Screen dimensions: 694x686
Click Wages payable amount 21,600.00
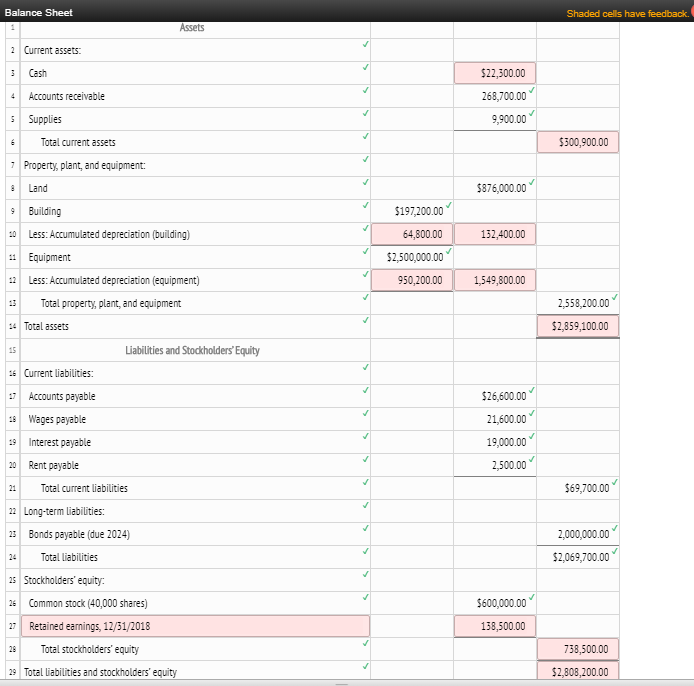coord(494,419)
